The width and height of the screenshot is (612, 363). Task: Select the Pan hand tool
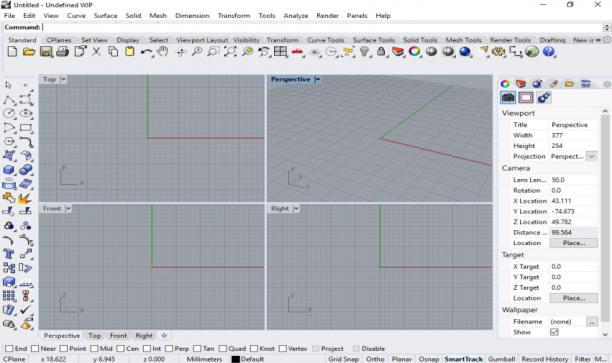click(163, 52)
